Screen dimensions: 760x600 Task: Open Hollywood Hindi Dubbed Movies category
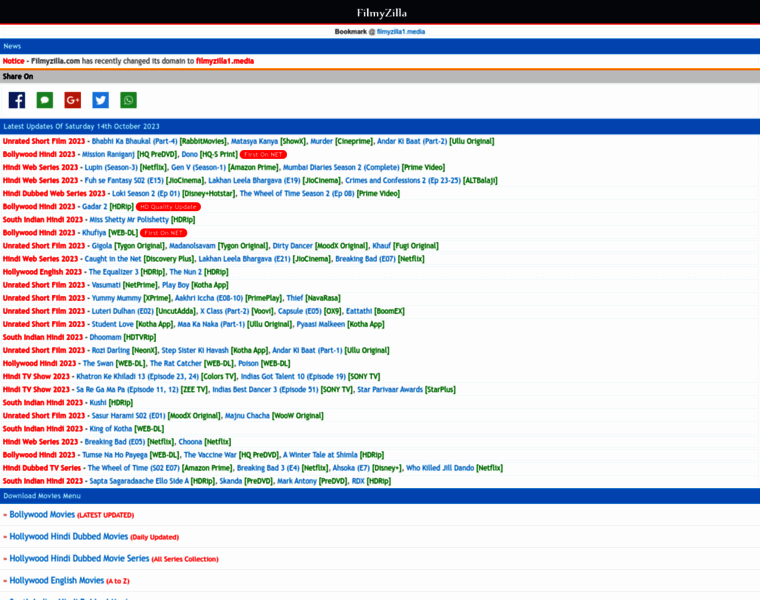tap(69, 537)
